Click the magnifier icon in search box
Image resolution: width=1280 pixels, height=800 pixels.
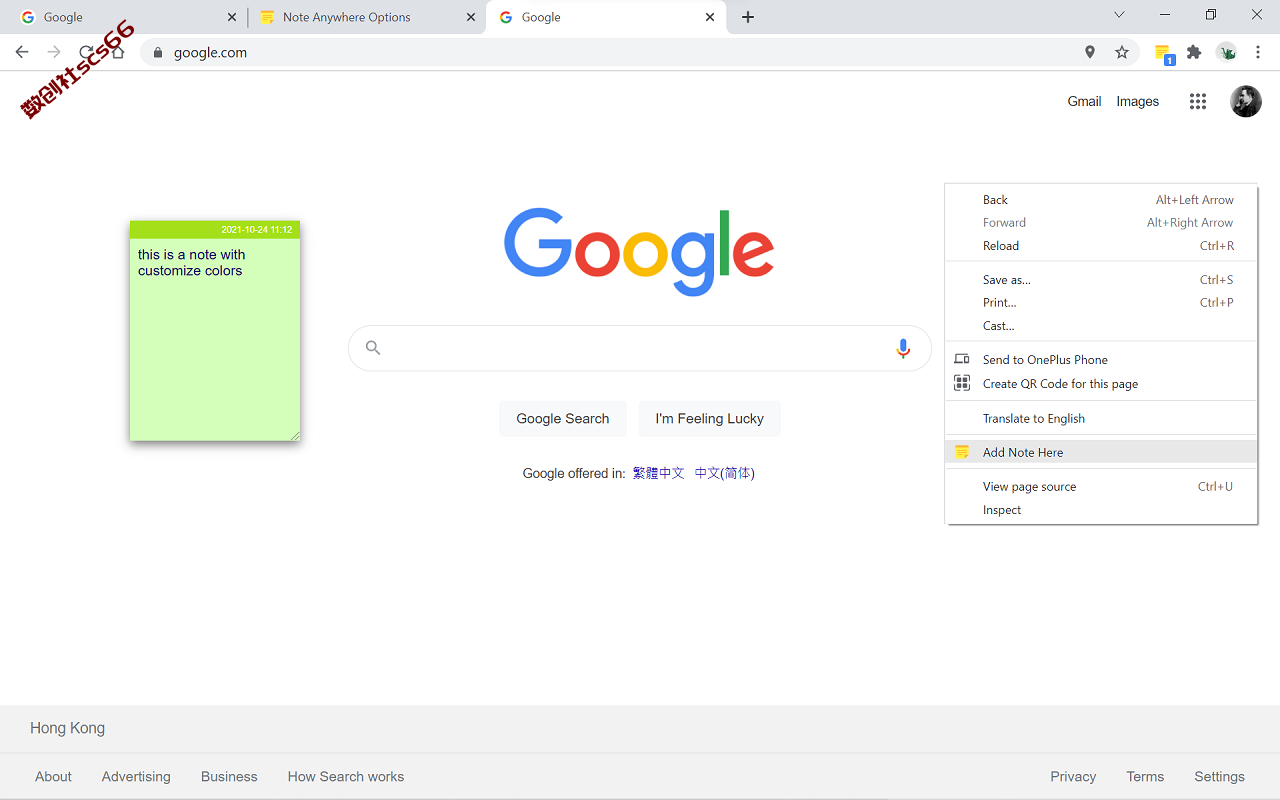373,348
